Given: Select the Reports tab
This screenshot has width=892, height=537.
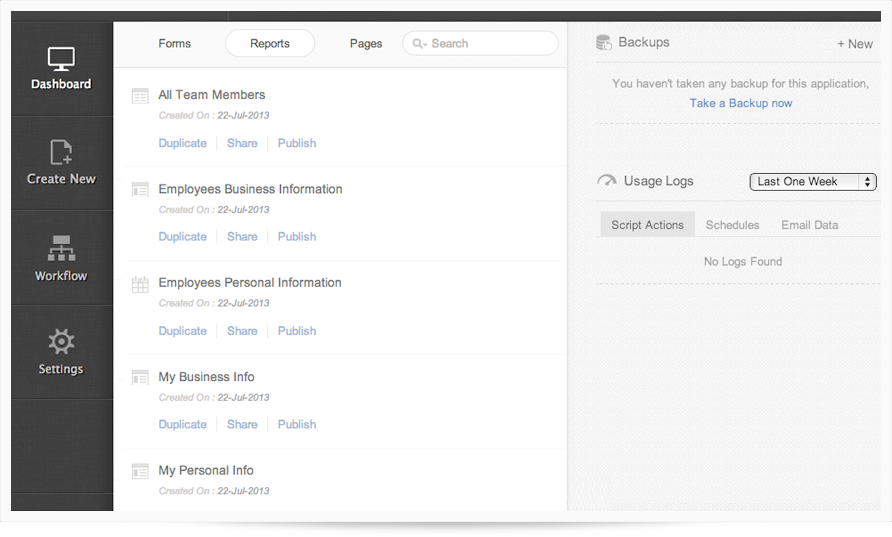Looking at the screenshot, I should (x=270, y=44).
